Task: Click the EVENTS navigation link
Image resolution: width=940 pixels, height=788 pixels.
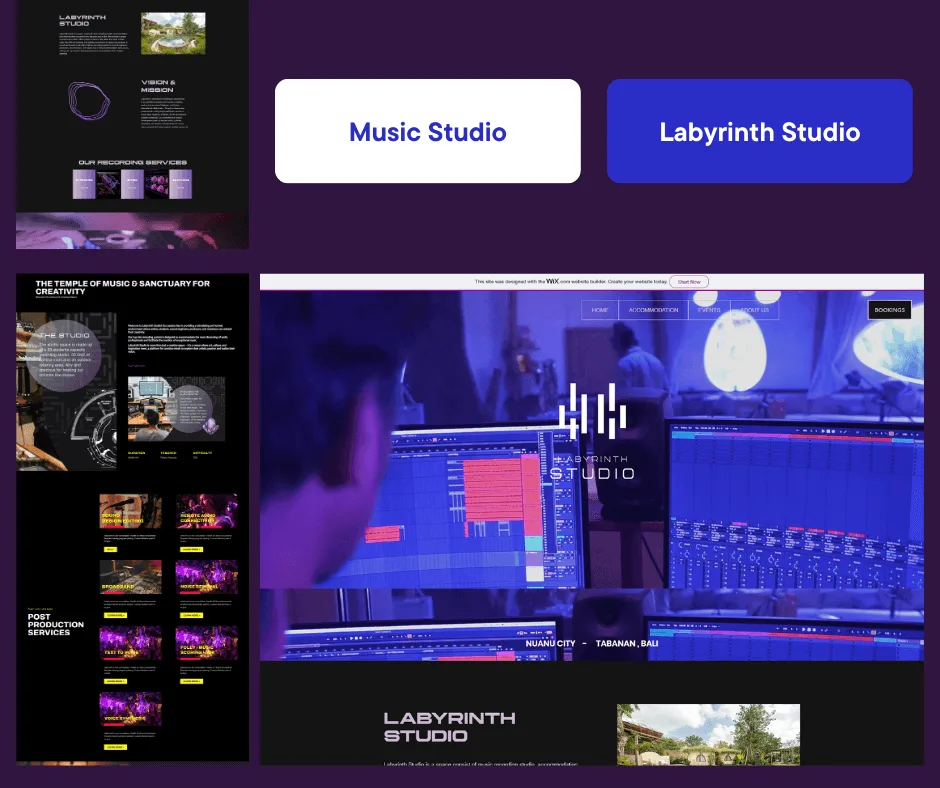Action: tap(709, 309)
